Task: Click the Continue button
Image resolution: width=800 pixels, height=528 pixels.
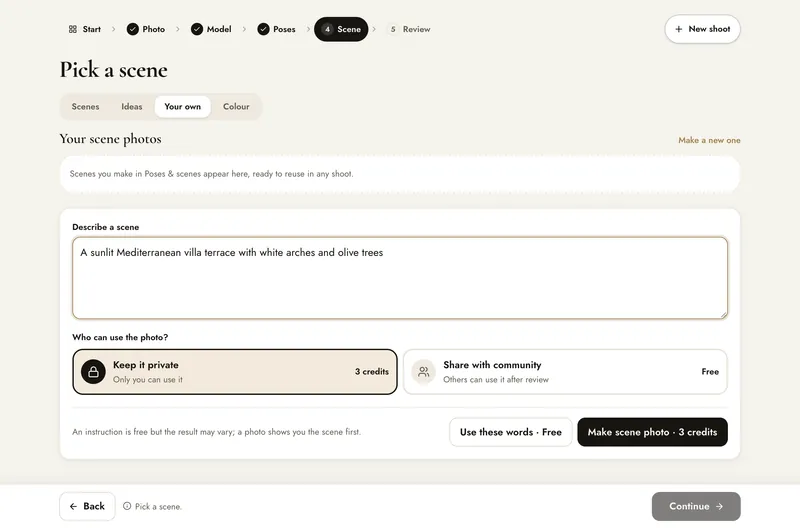Action: pyautogui.click(x=696, y=506)
